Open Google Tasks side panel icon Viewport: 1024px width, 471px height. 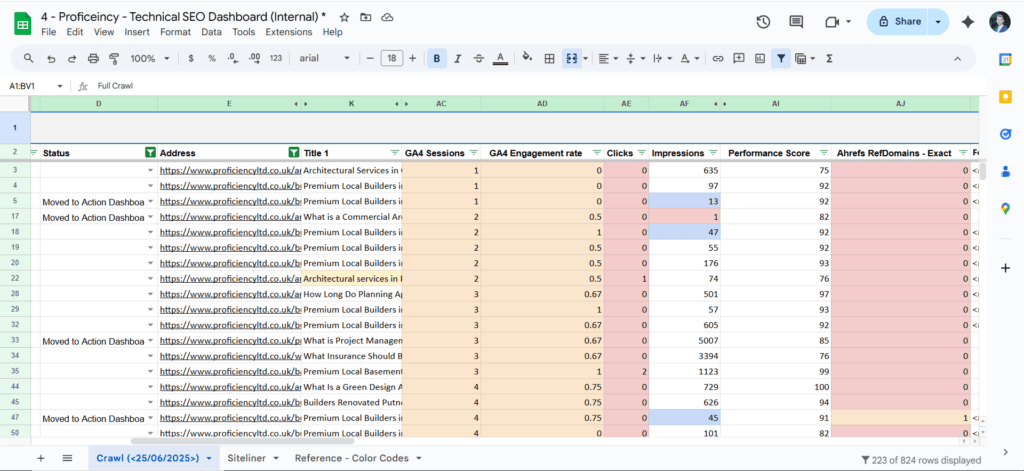point(1006,134)
